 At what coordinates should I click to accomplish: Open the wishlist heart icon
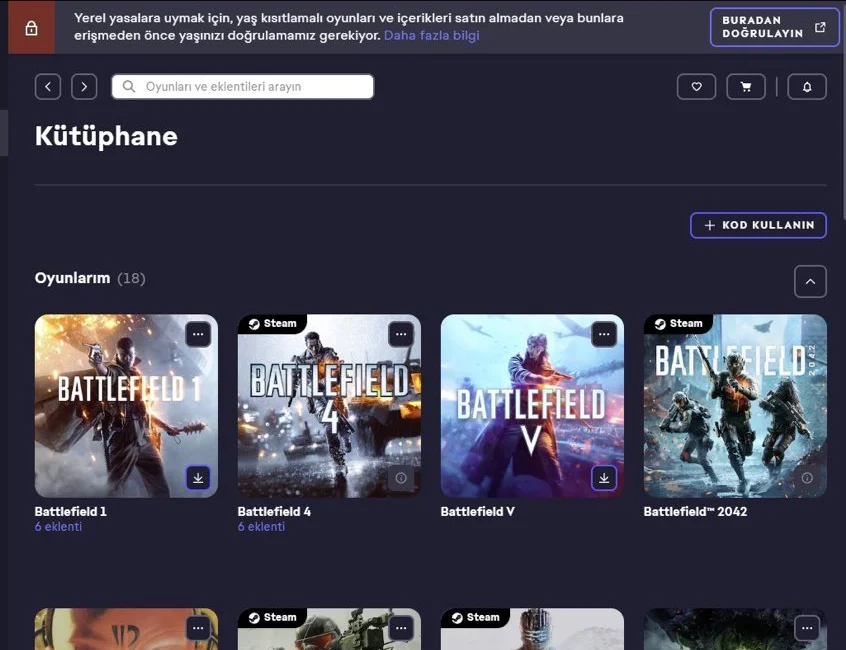pos(696,87)
